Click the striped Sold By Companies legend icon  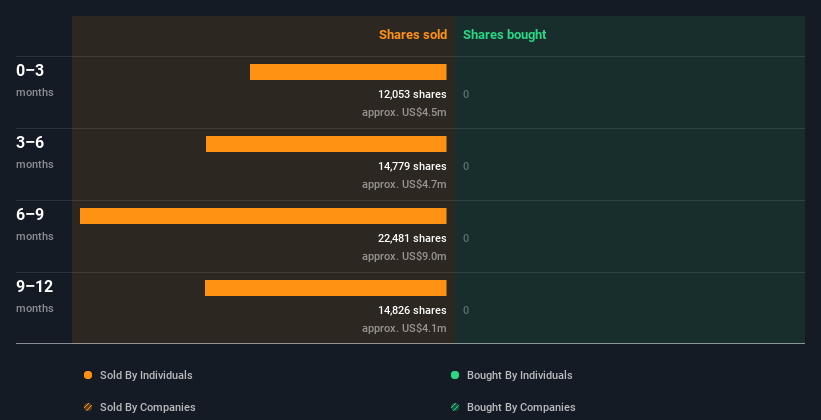point(88,407)
